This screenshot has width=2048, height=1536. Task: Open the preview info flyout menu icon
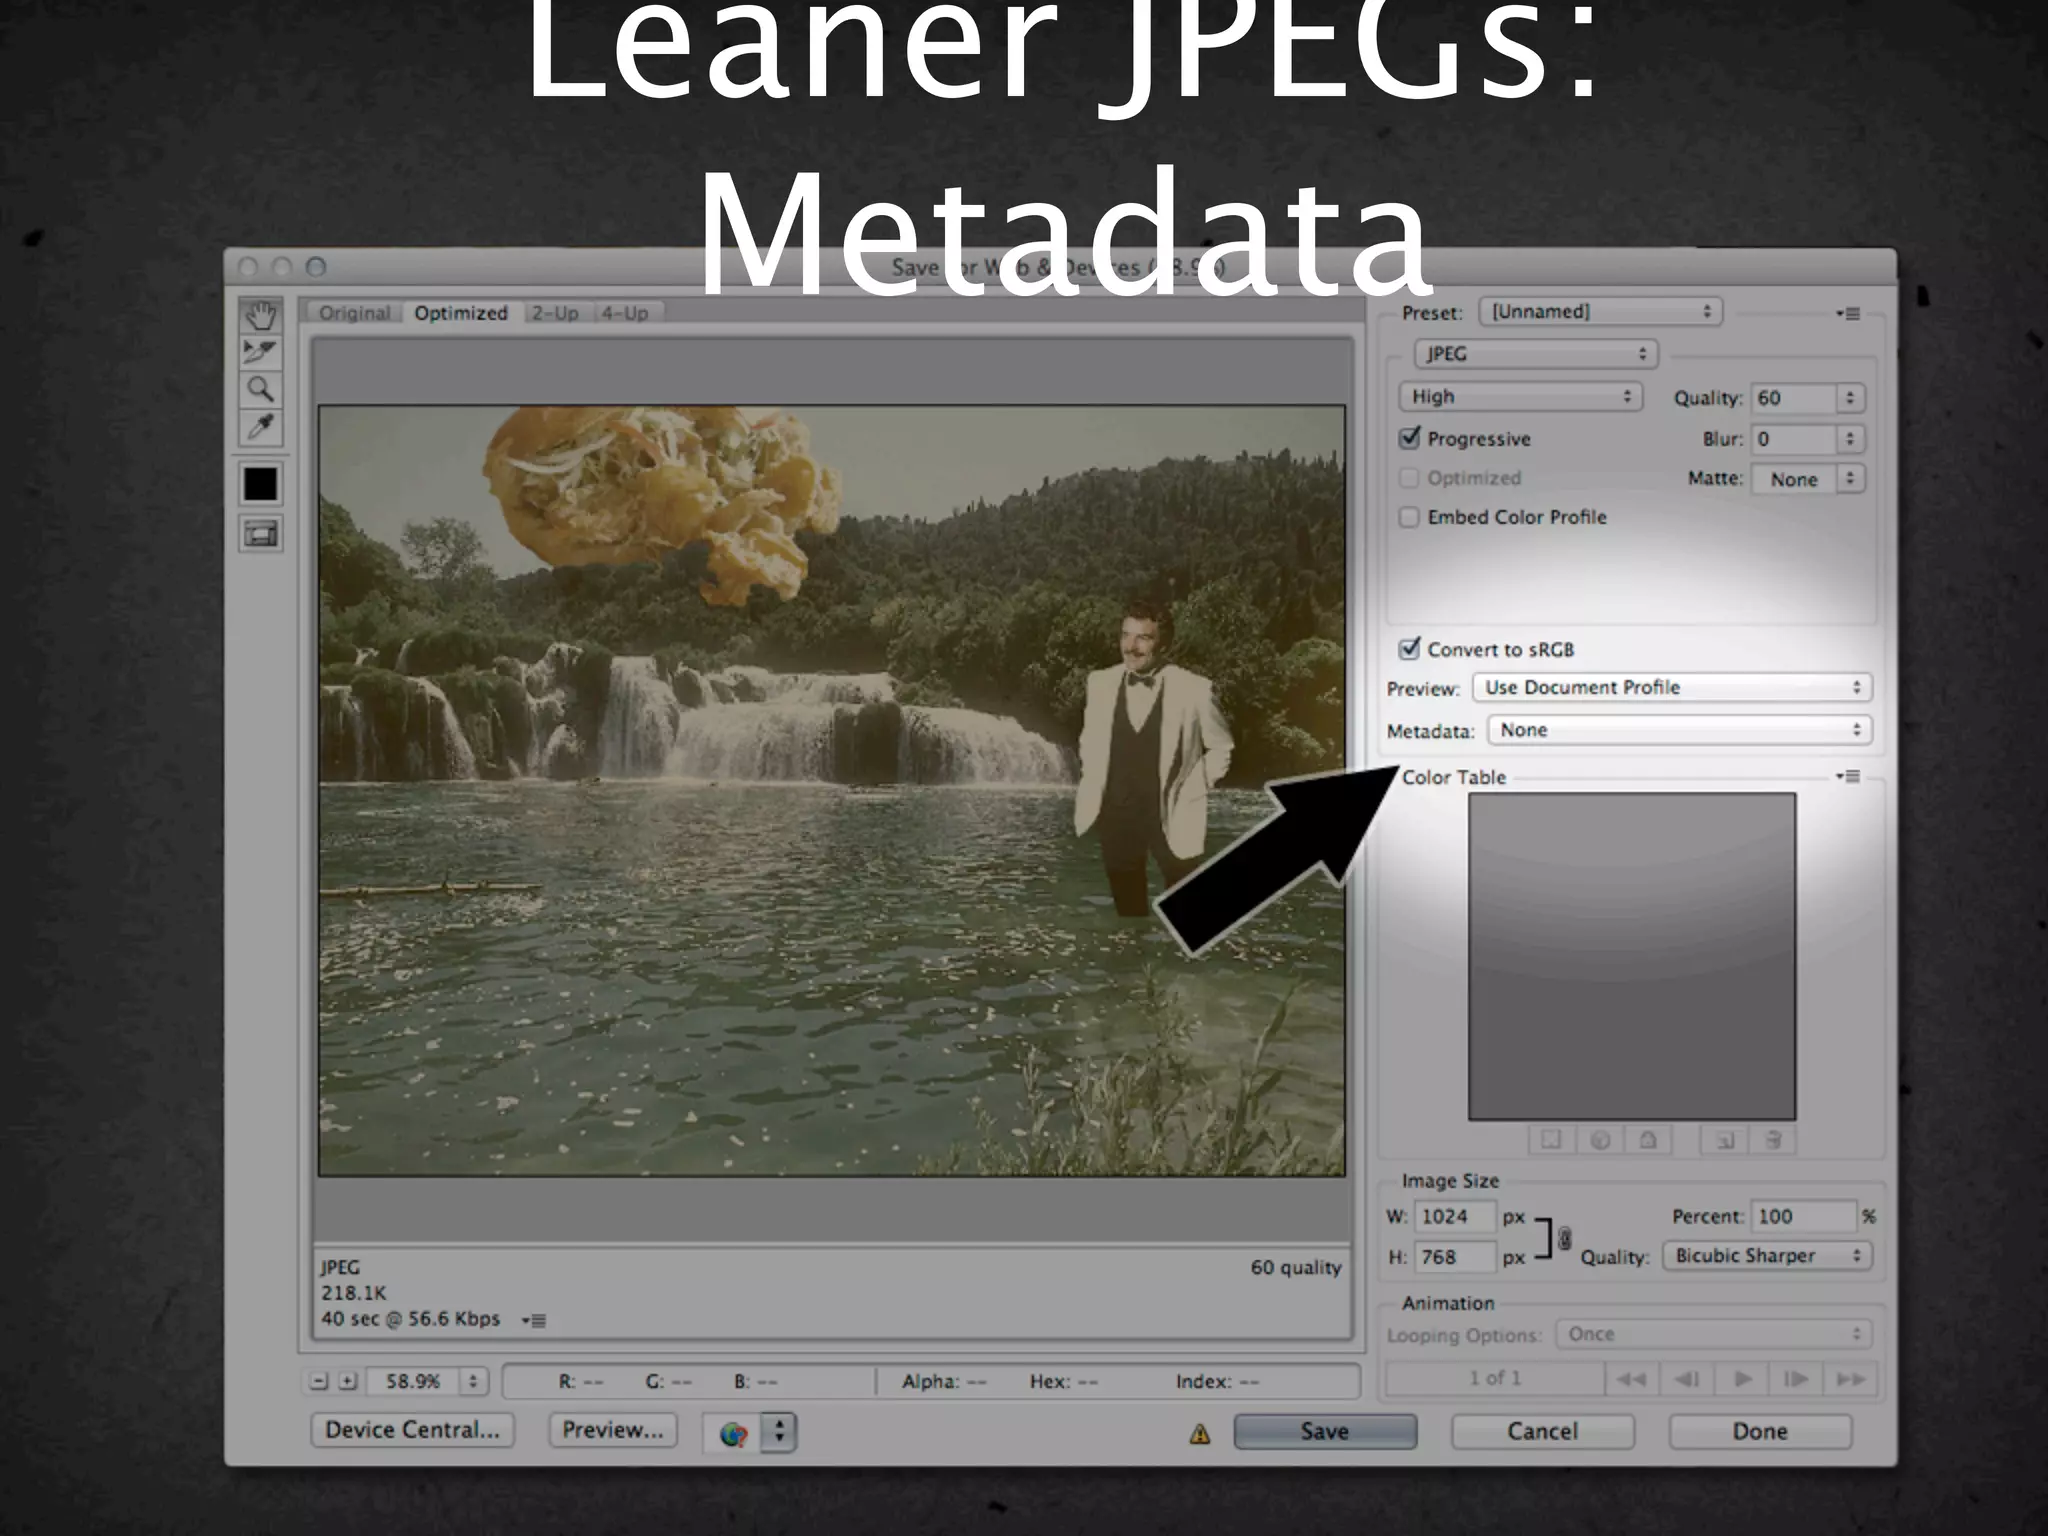(x=534, y=1320)
